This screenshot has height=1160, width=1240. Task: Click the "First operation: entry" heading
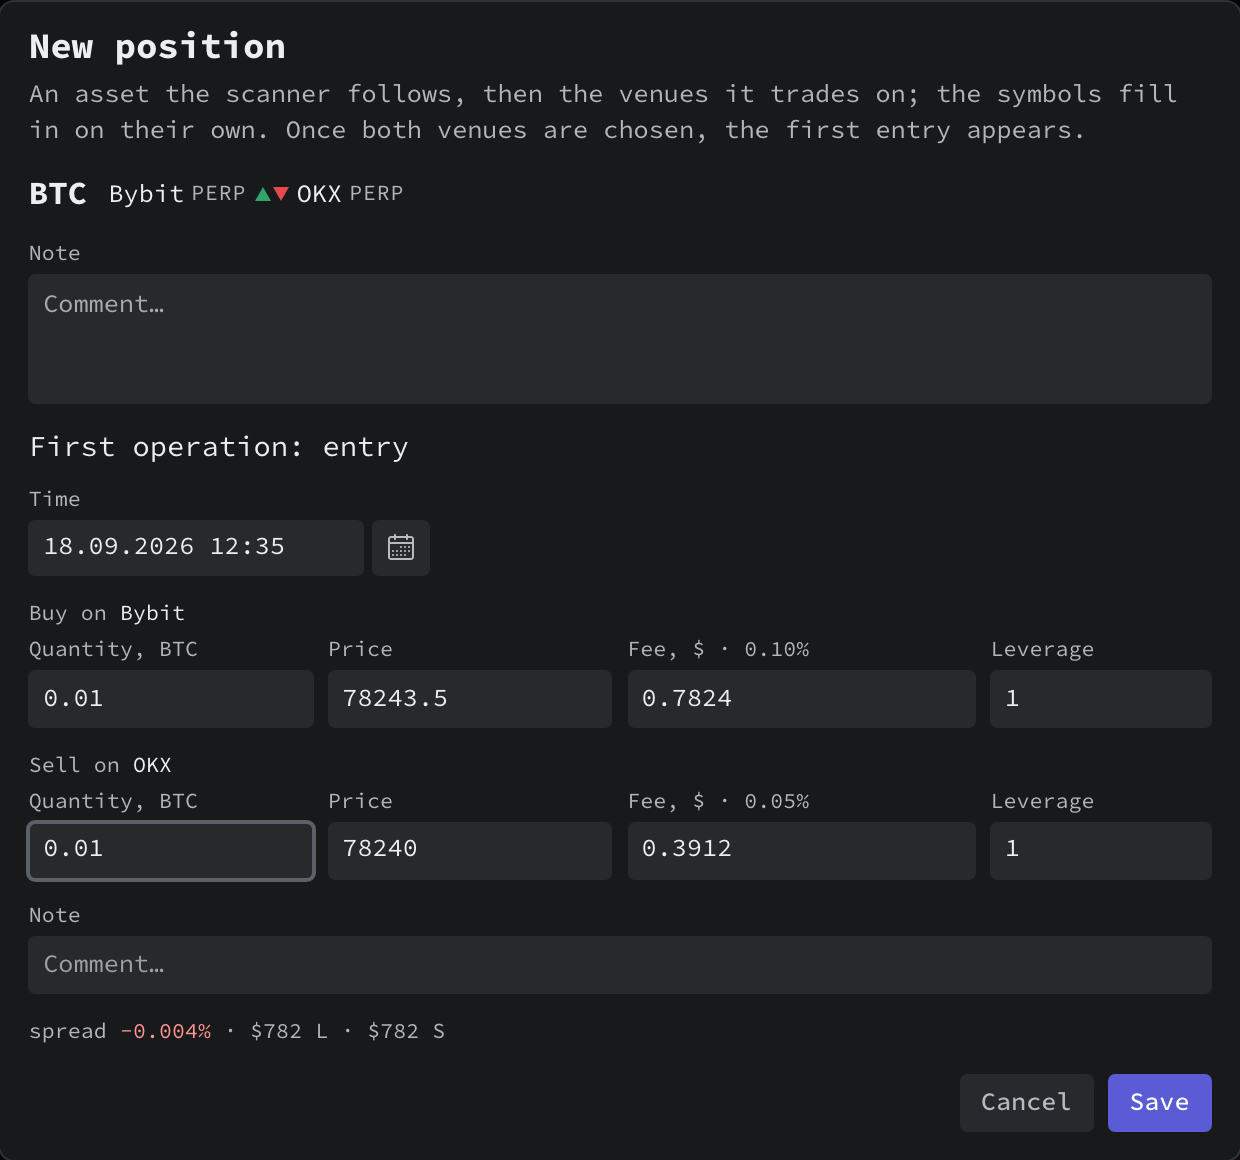(219, 447)
